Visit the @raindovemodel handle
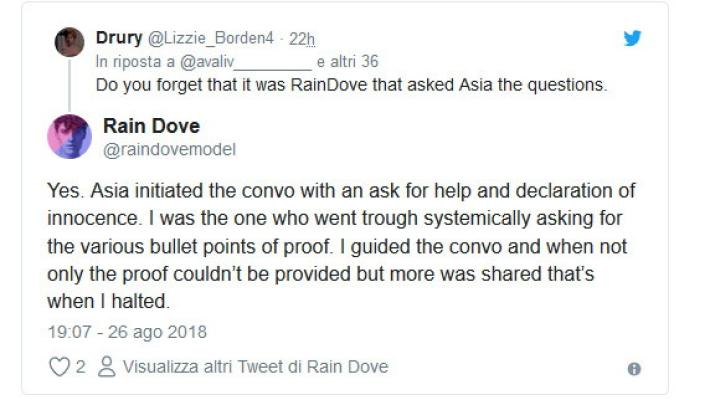Viewport: 710px width, 404px height. tap(169, 149)
